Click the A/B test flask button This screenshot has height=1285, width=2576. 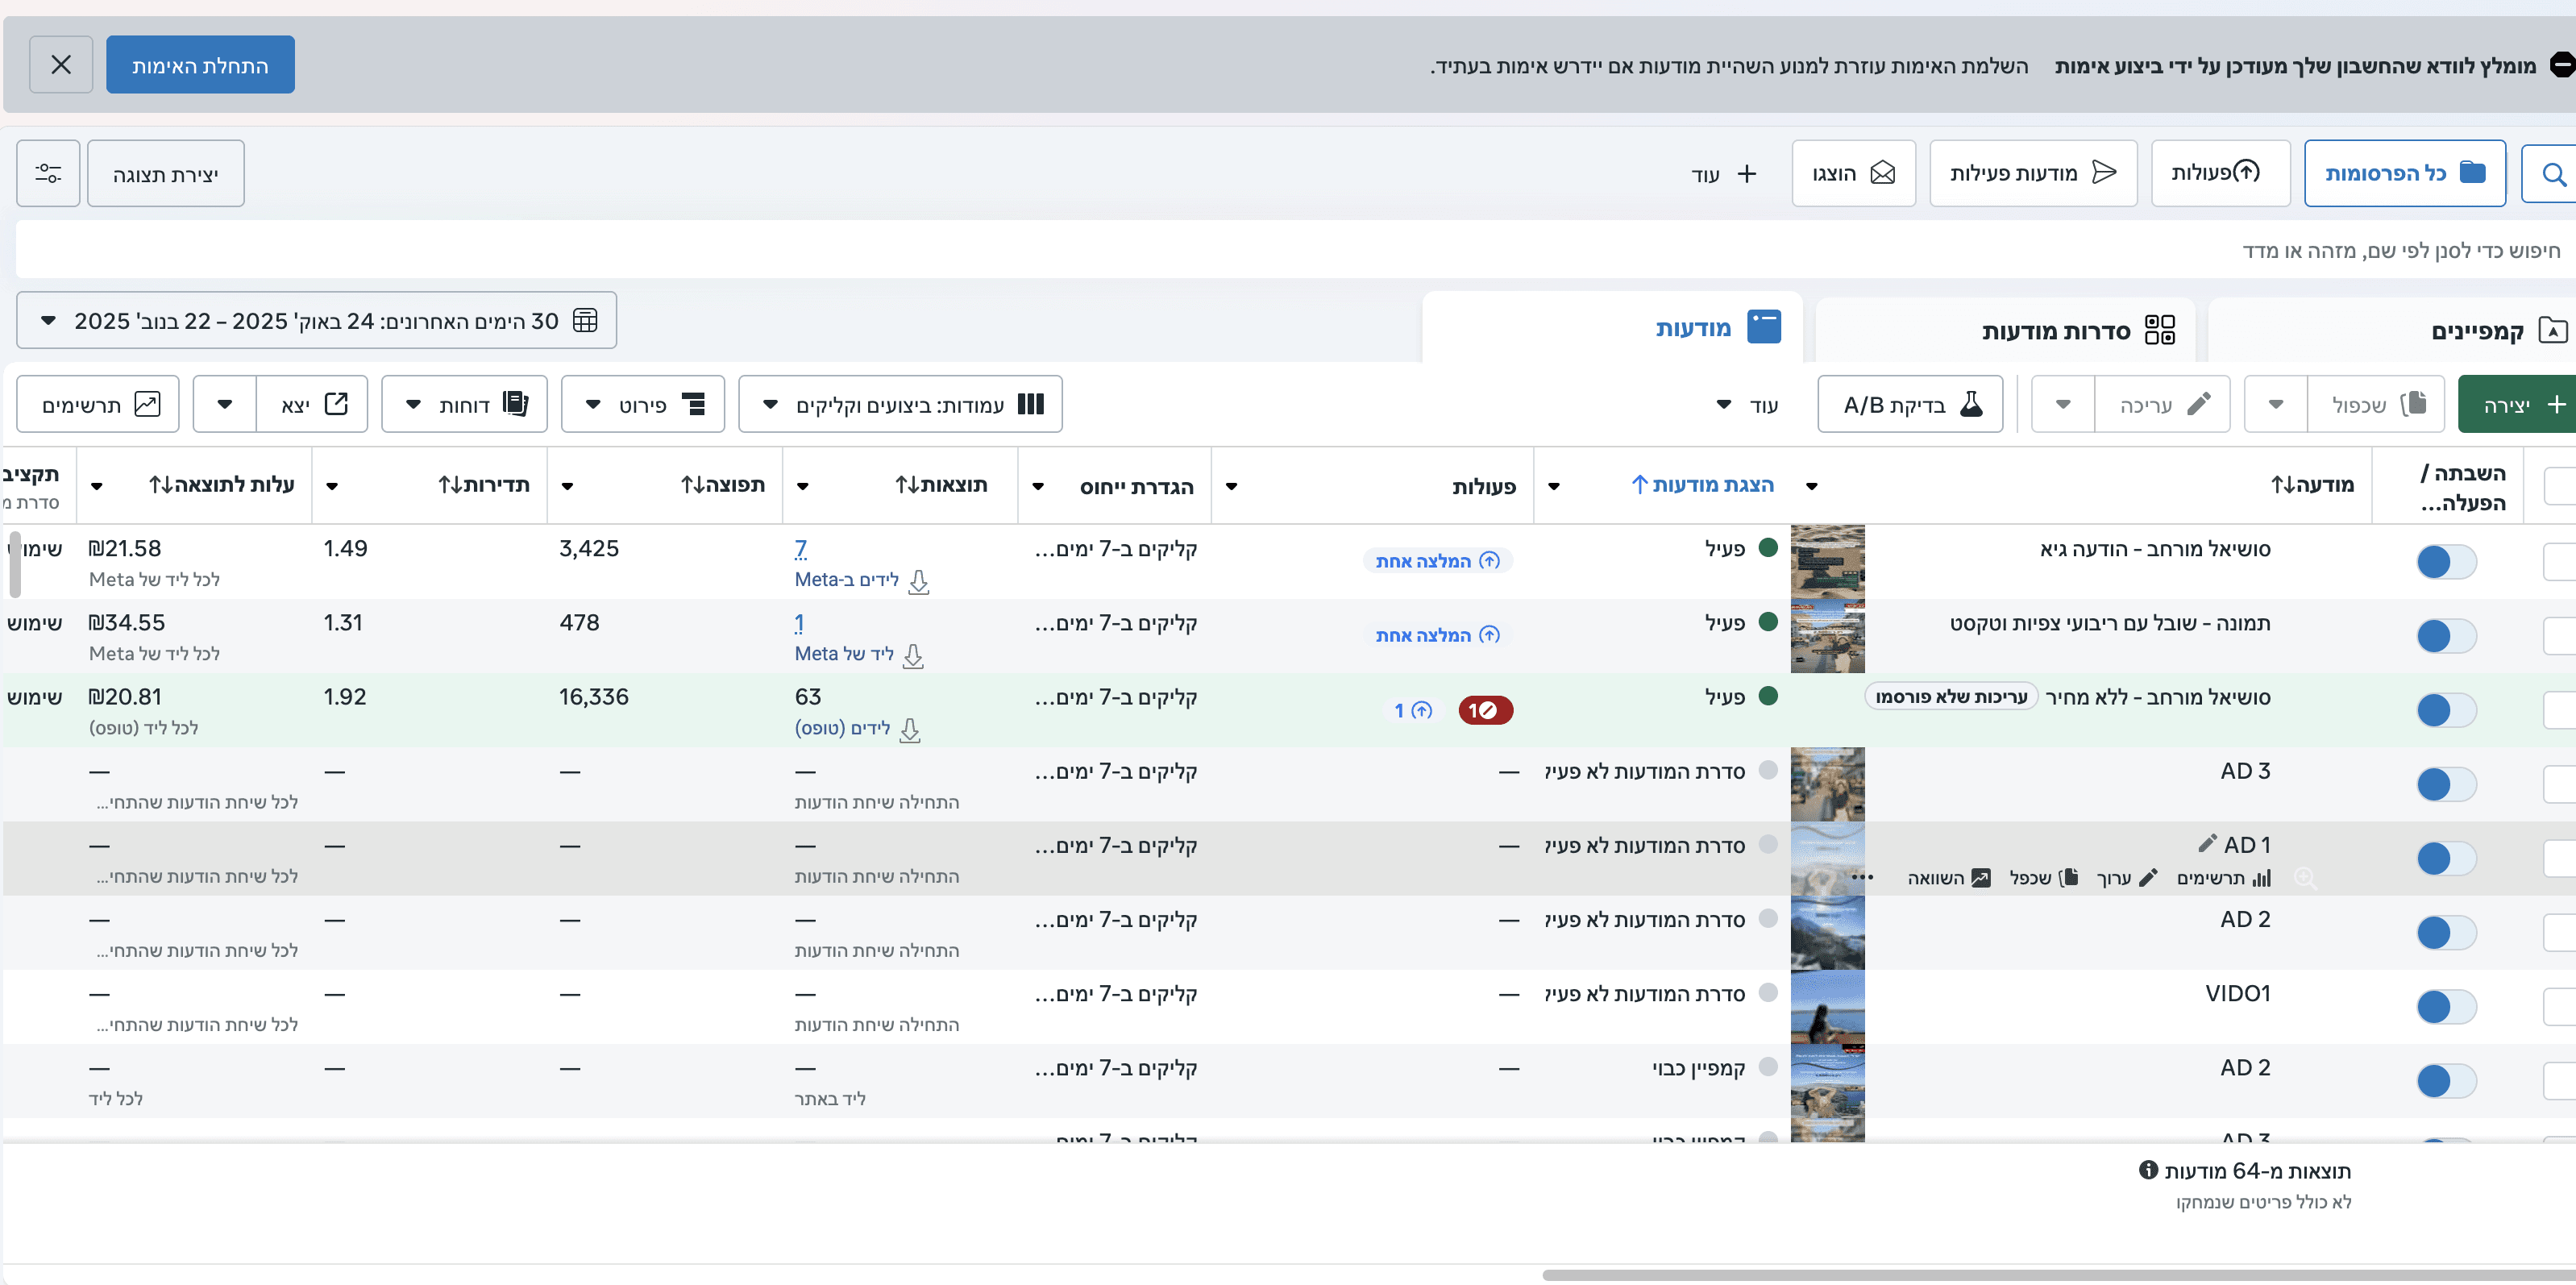1909,405
